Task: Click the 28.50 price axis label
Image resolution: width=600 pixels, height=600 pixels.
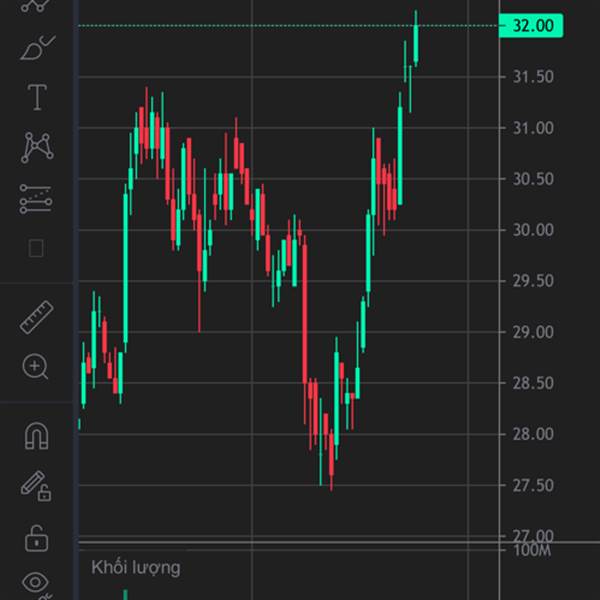Action: click(533, 383)
